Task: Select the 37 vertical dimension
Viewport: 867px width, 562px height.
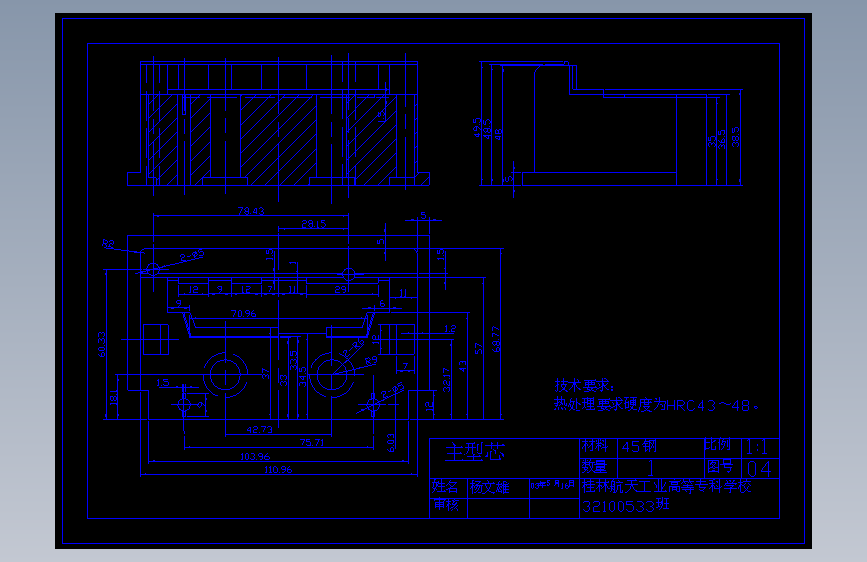Action: [x=266, y=374]
